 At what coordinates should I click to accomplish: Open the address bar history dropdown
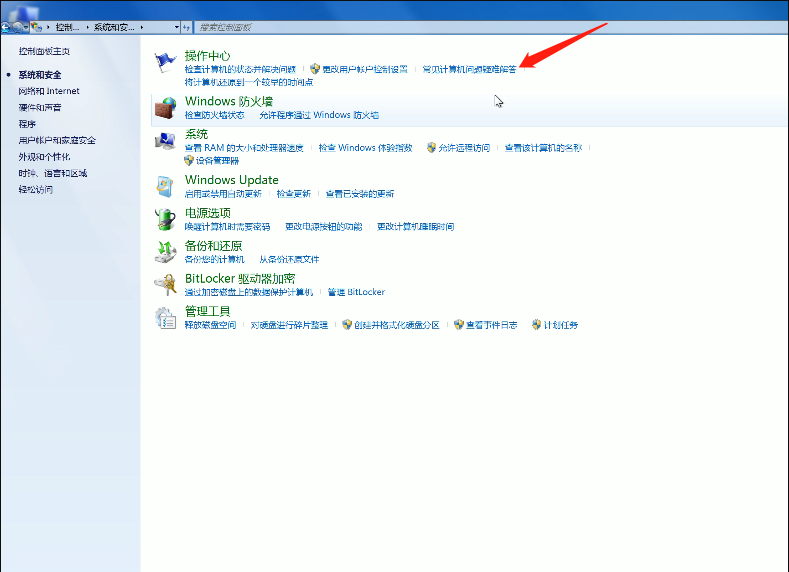pos(176,26)
